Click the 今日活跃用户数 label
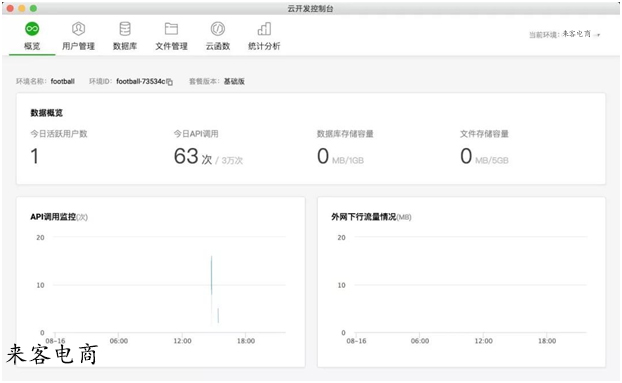Screen dimensions: 622x383 point(59,134)
